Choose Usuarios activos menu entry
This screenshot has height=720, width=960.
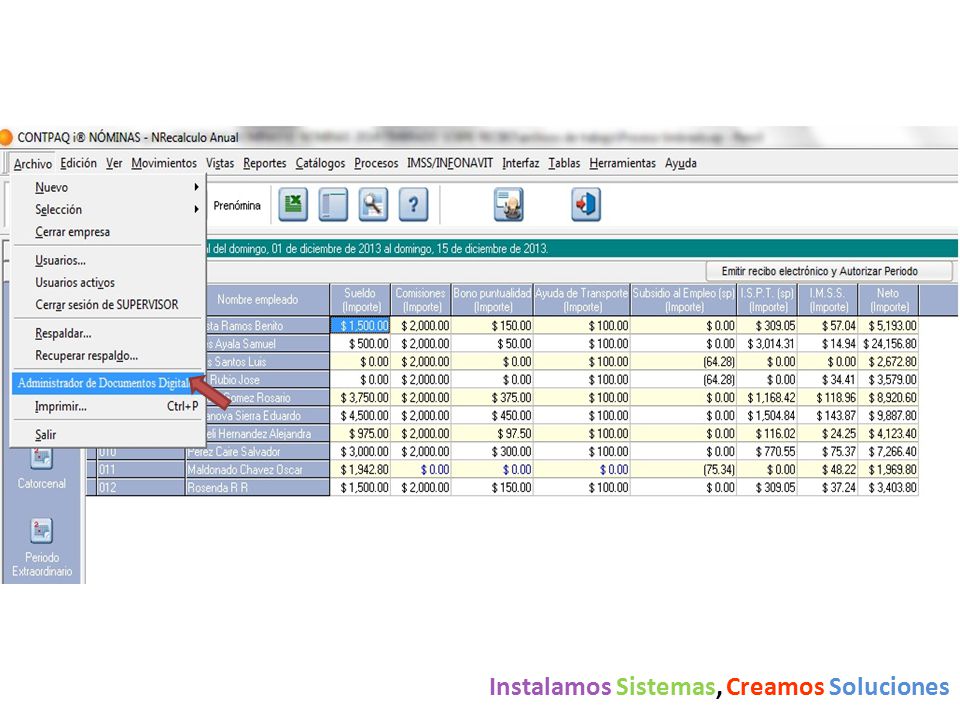(108, 282)
